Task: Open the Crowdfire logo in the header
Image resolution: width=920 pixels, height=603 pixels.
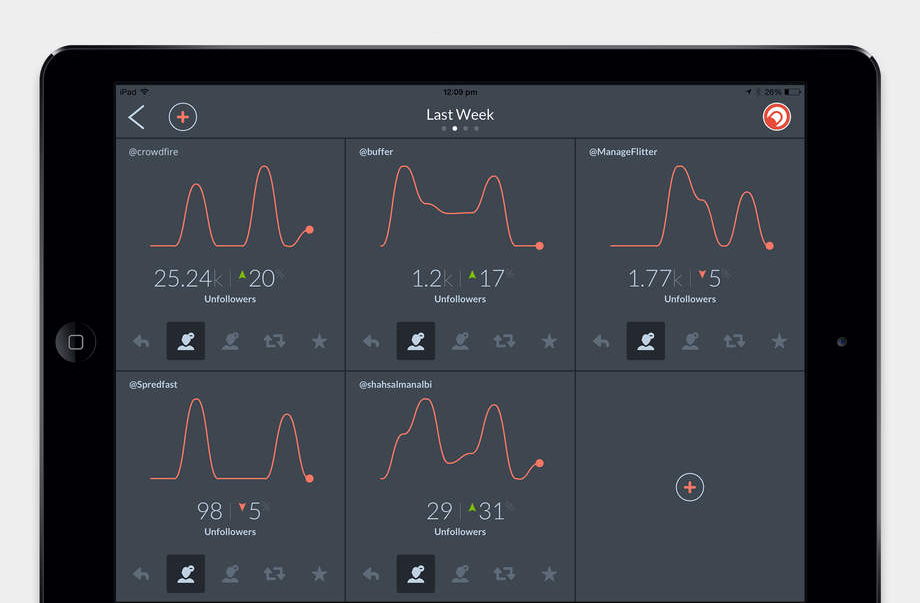Action: point(776,117)
